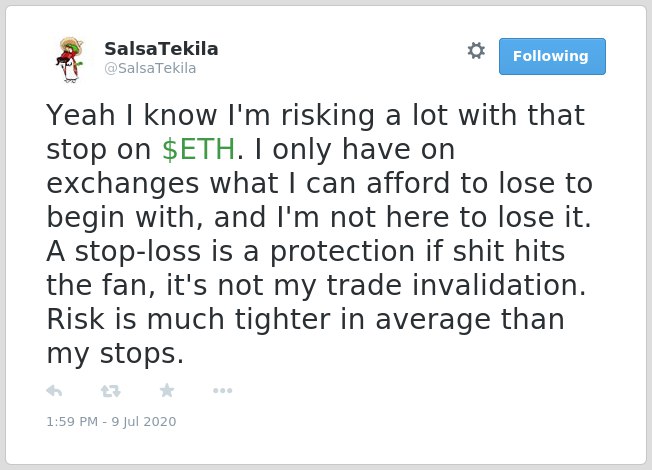Visit the @SalsaTekila handle link
The width and height of the screenshot is (652, 470).
click(150, 68)
